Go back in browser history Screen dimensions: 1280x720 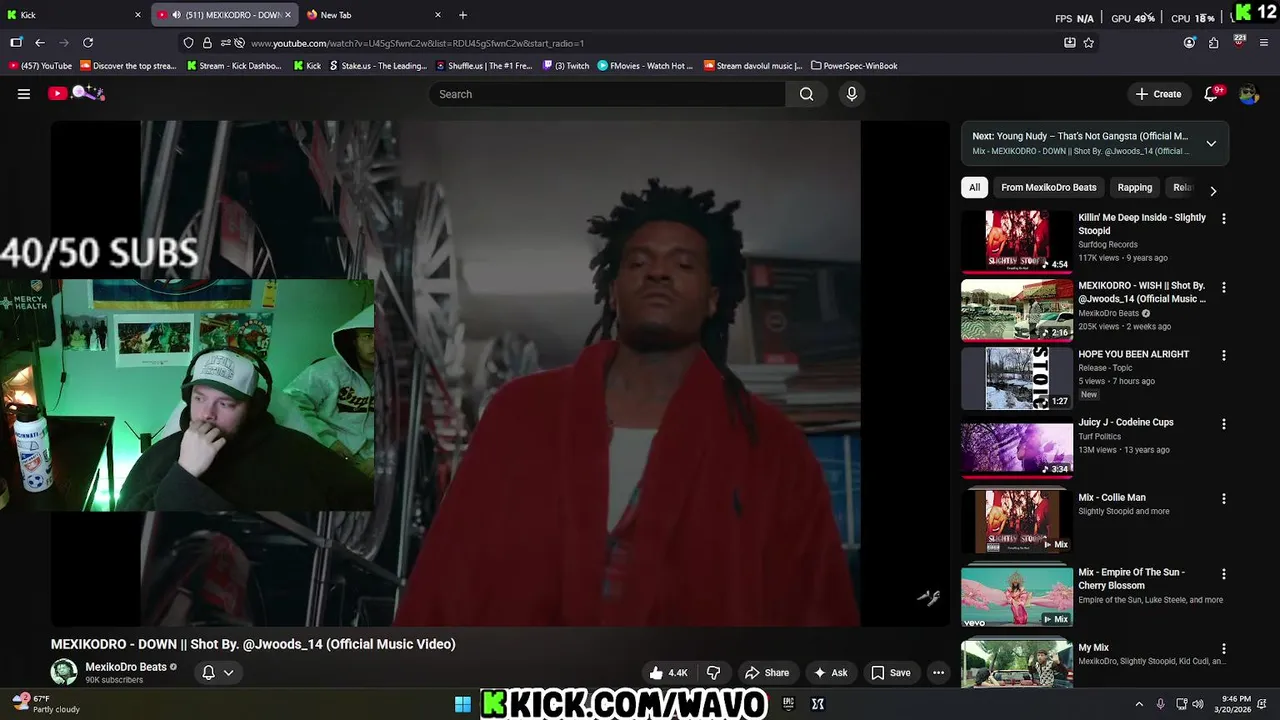tap(40, 43)
